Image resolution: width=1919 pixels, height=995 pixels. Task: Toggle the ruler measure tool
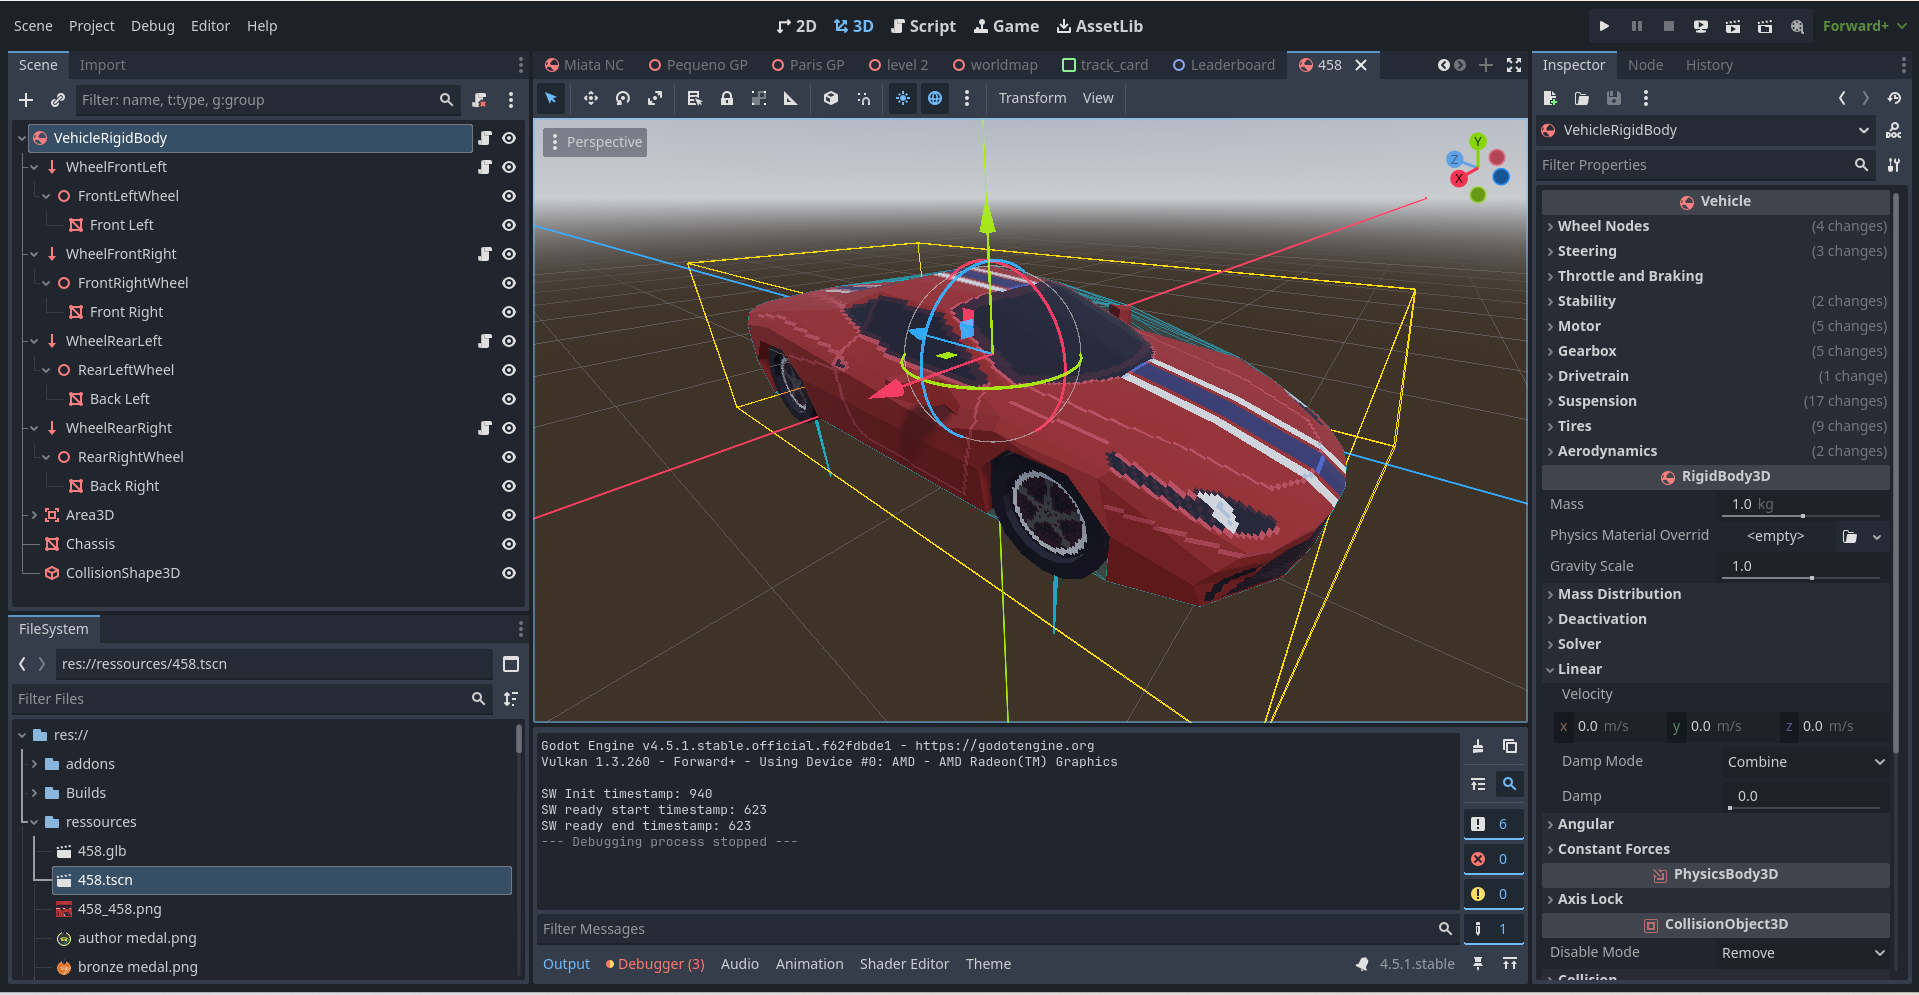791,98
